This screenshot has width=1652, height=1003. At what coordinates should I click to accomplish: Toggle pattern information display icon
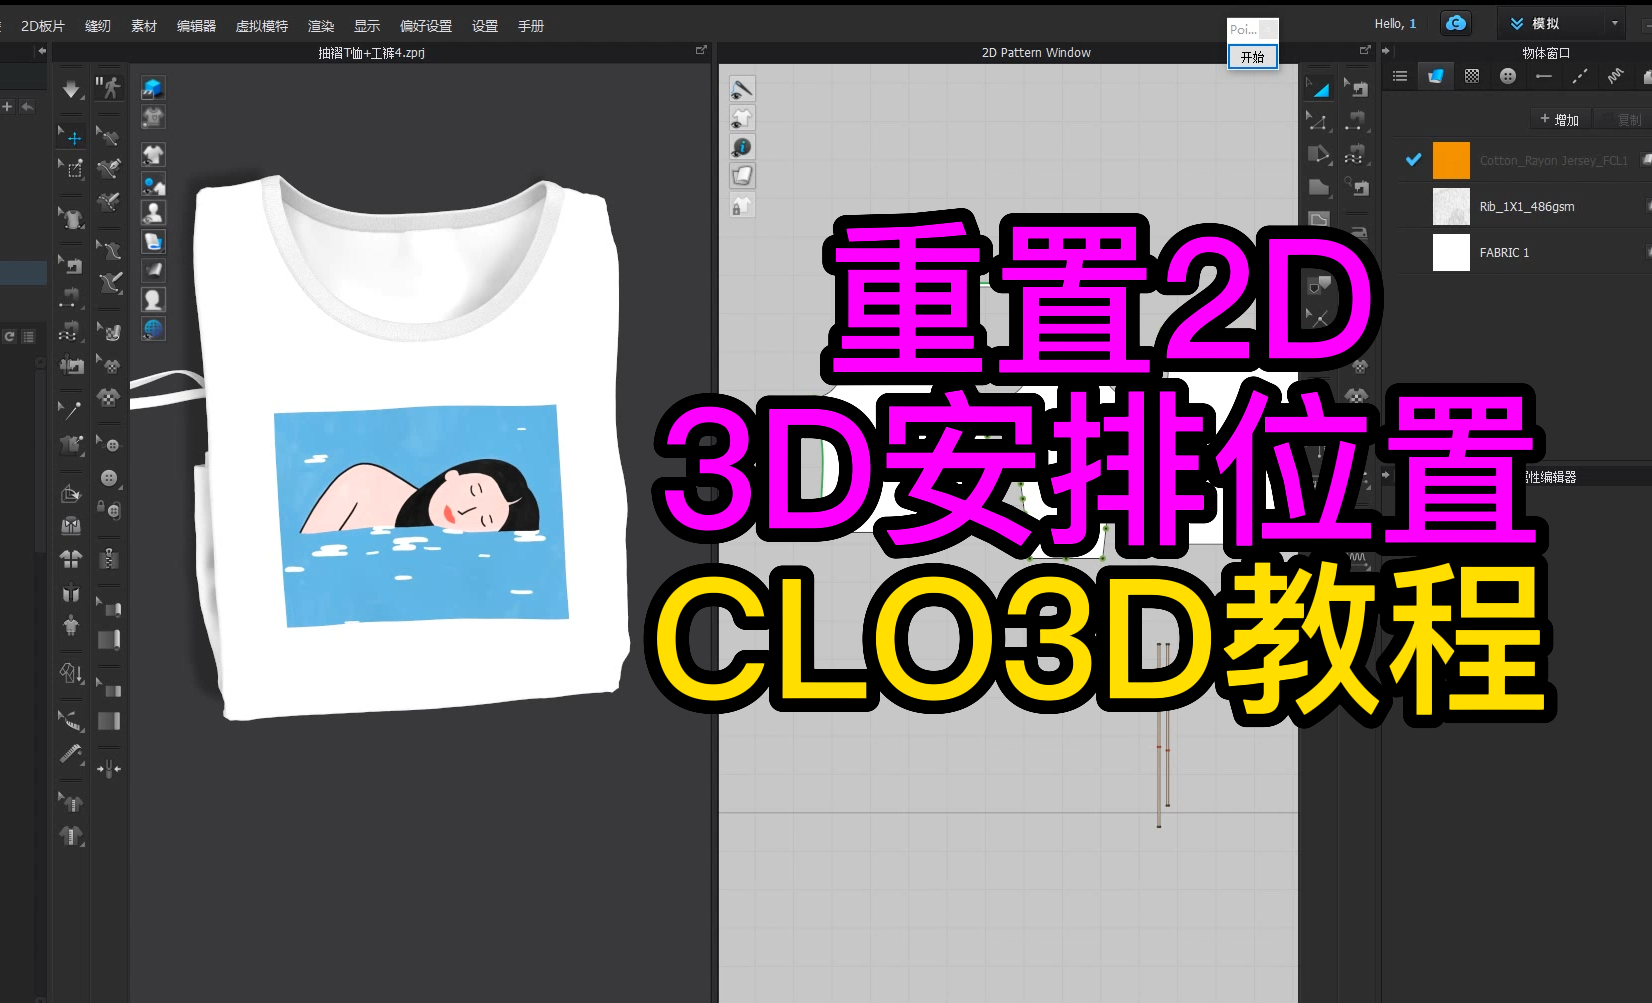pyautogui.click(x=742, y=146)
